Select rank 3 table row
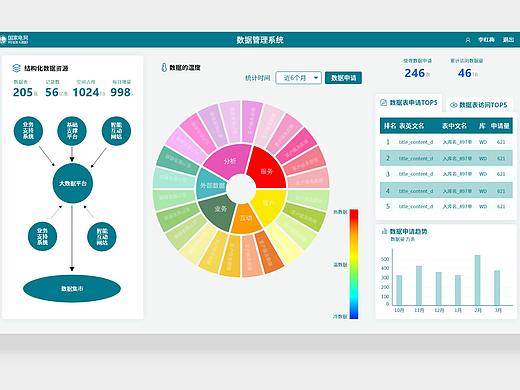 pos(446,174)
